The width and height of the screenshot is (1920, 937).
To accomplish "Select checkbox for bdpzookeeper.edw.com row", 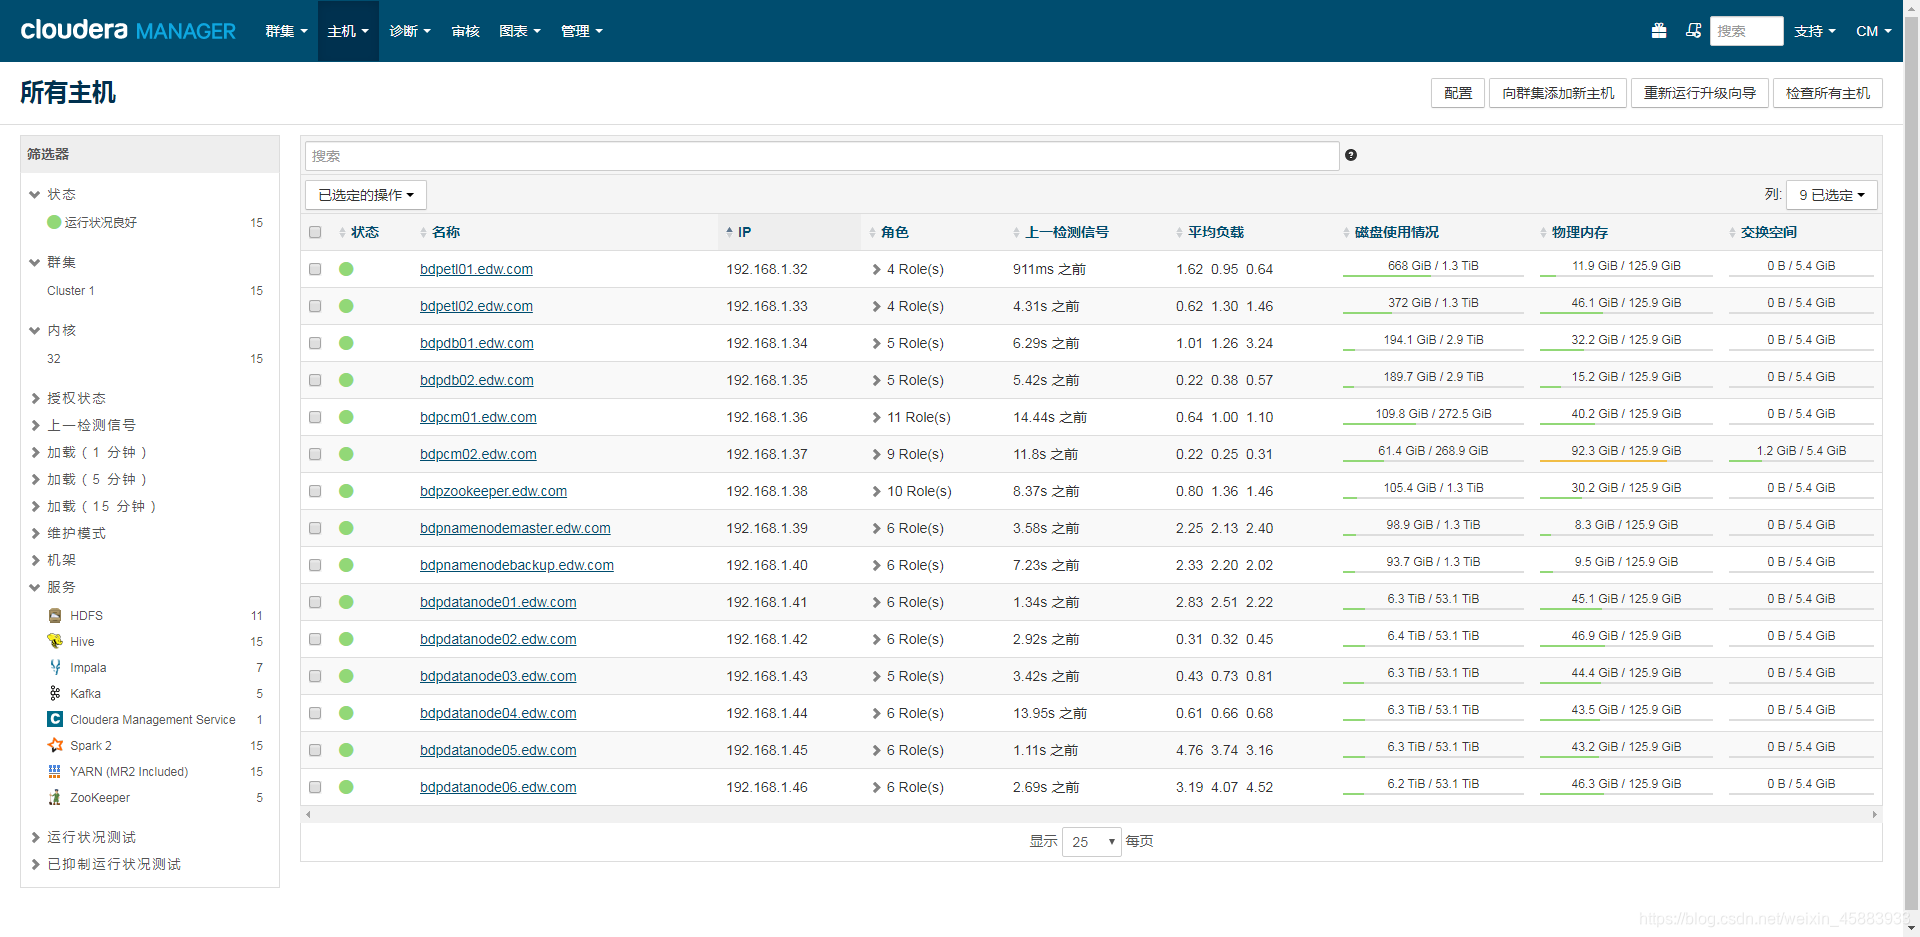I will click(315, 491).
